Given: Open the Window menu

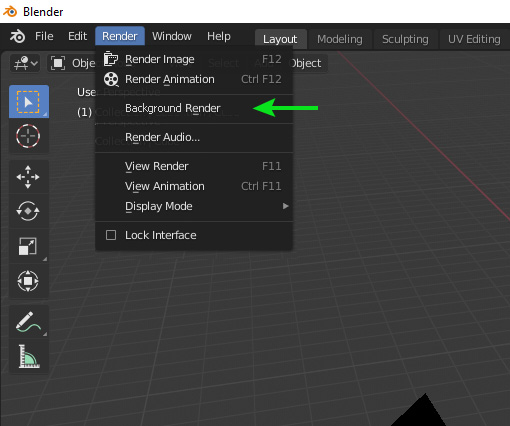Looking at the screenshot, I should pyautogui.click(x=172, y=36).
